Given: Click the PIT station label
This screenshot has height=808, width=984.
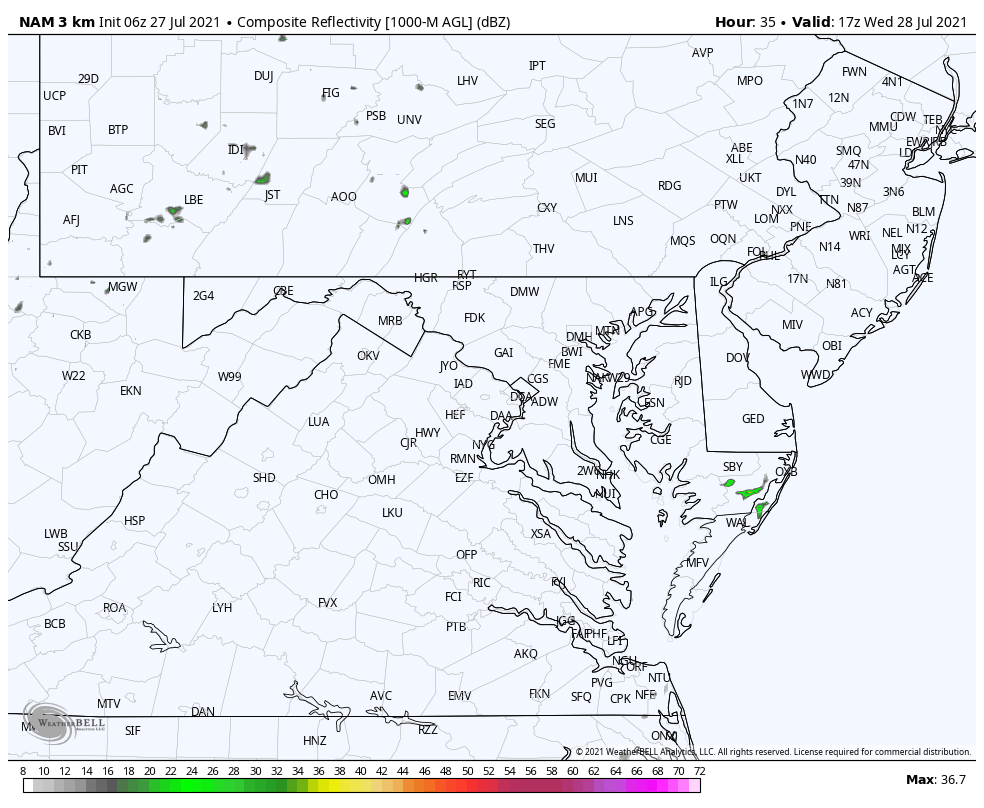Looking at the screenshot, I should tap(79, 170).
